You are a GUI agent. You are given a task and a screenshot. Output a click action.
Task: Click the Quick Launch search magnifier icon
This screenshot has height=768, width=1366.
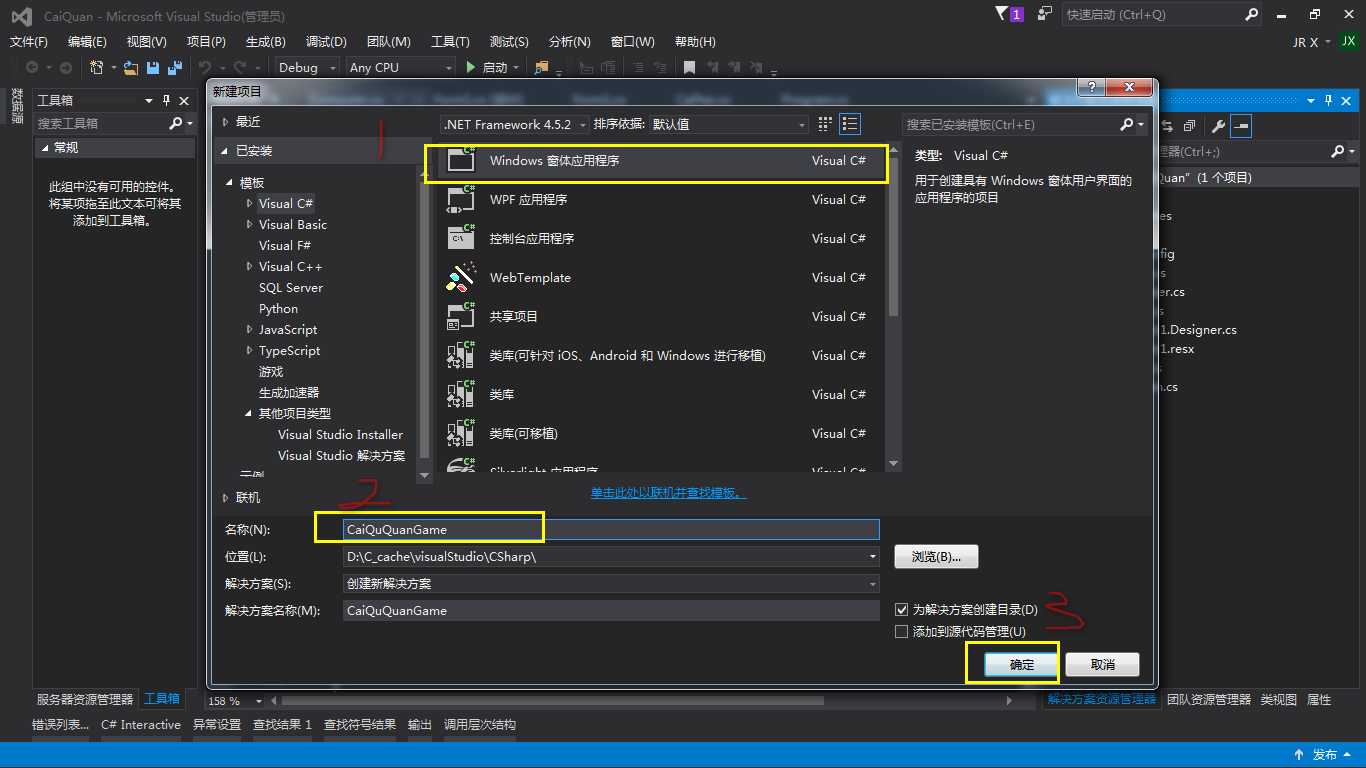point(1252,14)
